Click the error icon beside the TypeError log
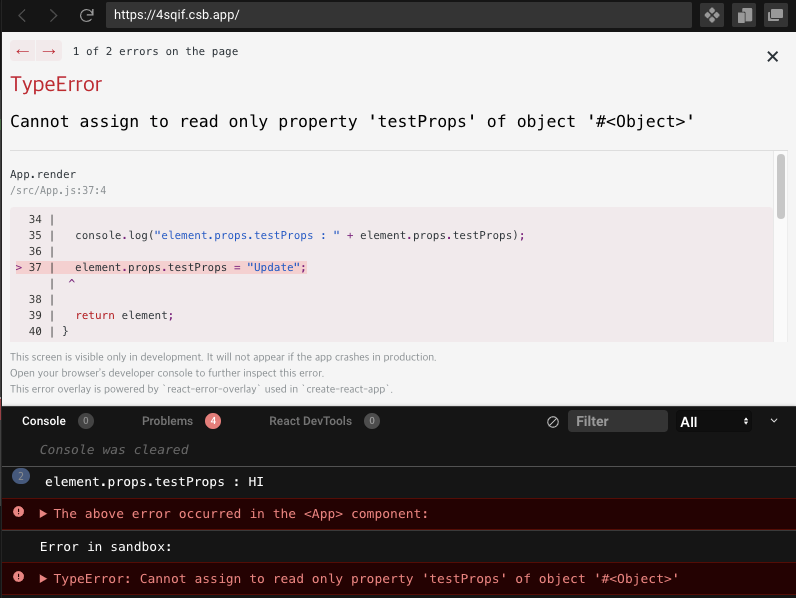Screen dimensions: 796x598 [x=18, y=577]
